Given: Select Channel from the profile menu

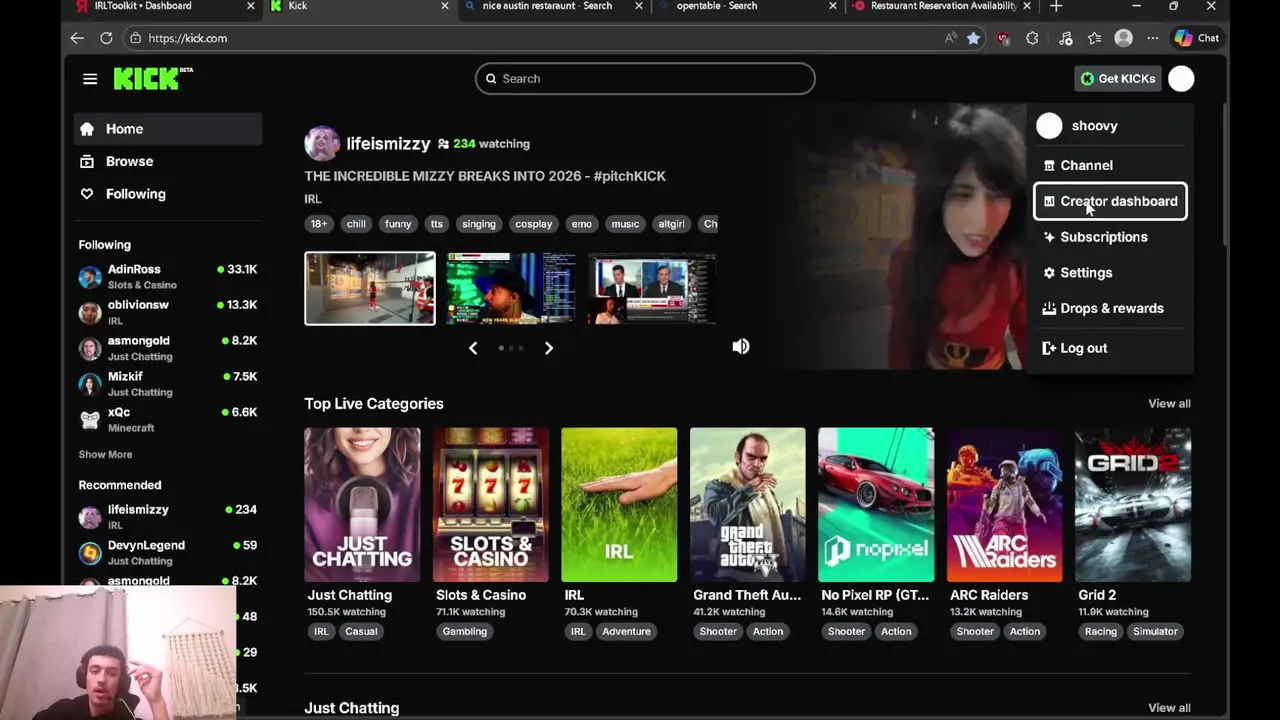Looking at the screenshot, I should tap(1110, 165).
